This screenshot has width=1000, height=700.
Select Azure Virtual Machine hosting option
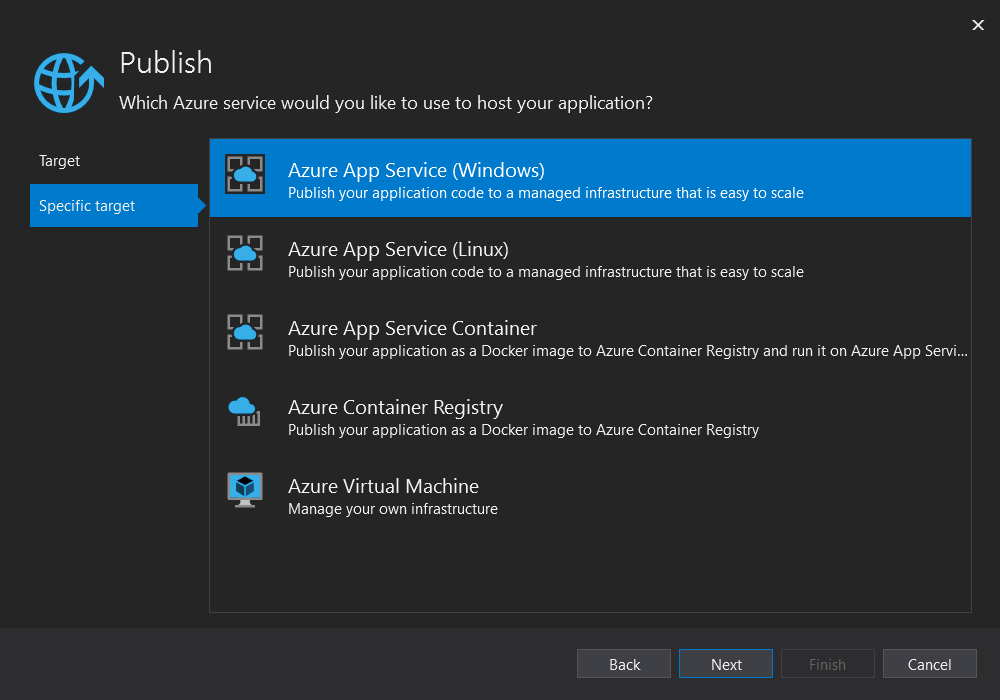500,494
